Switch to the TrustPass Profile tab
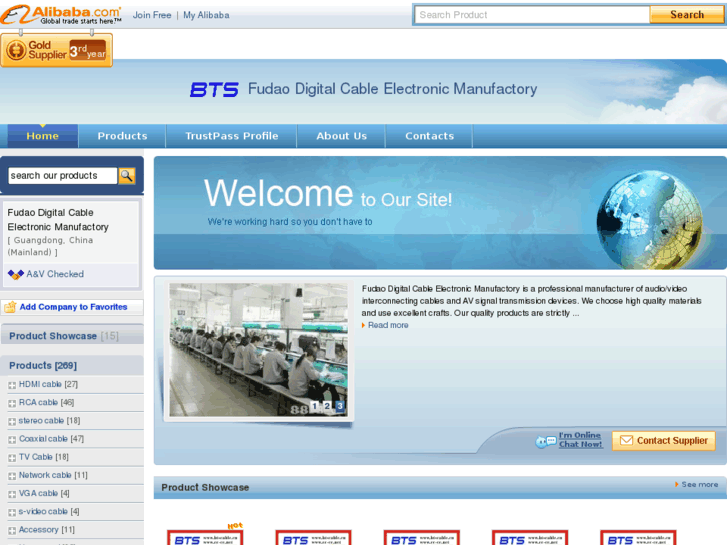Screen dimensions: 727x545 232,136
